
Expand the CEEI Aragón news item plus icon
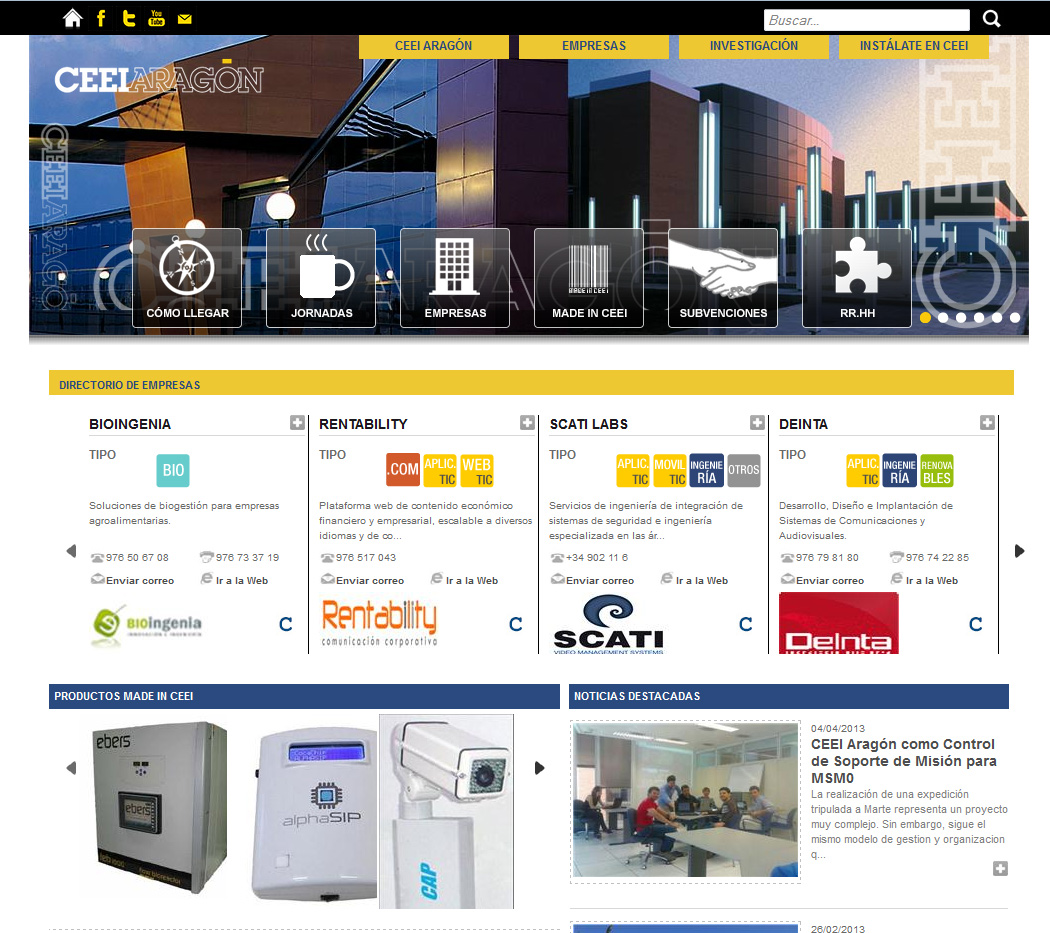pyautogui.click(x=1000, y=868)
